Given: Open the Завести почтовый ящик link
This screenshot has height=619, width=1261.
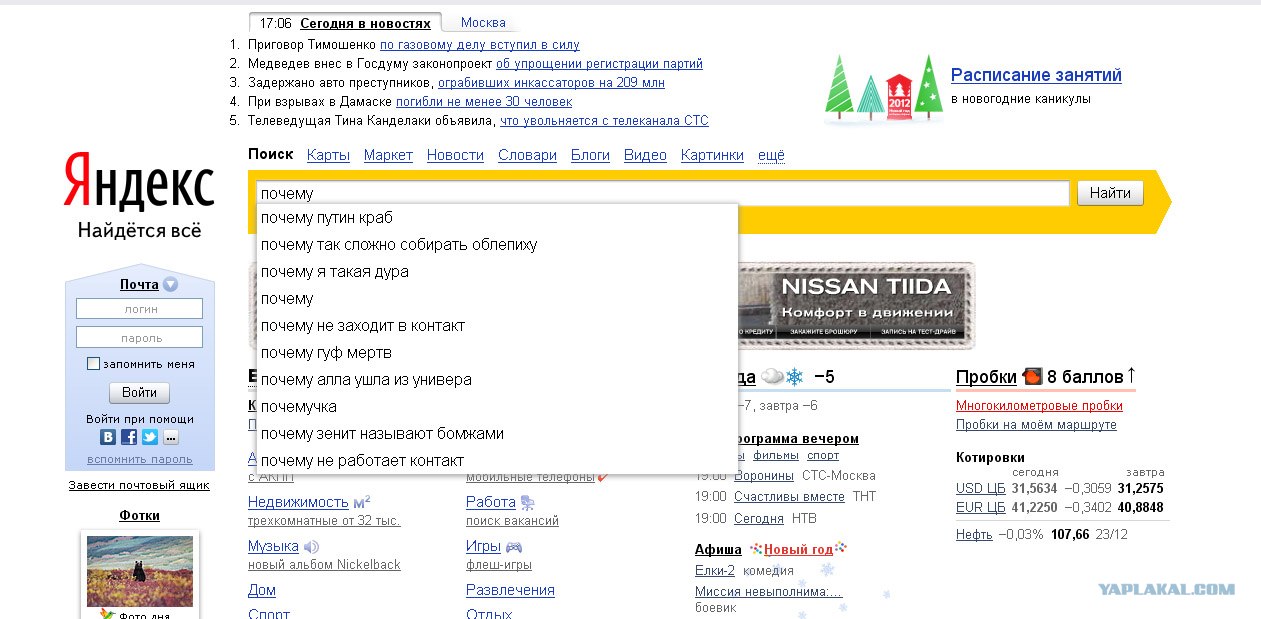Looking at the screenshot, I should point(139,485).
